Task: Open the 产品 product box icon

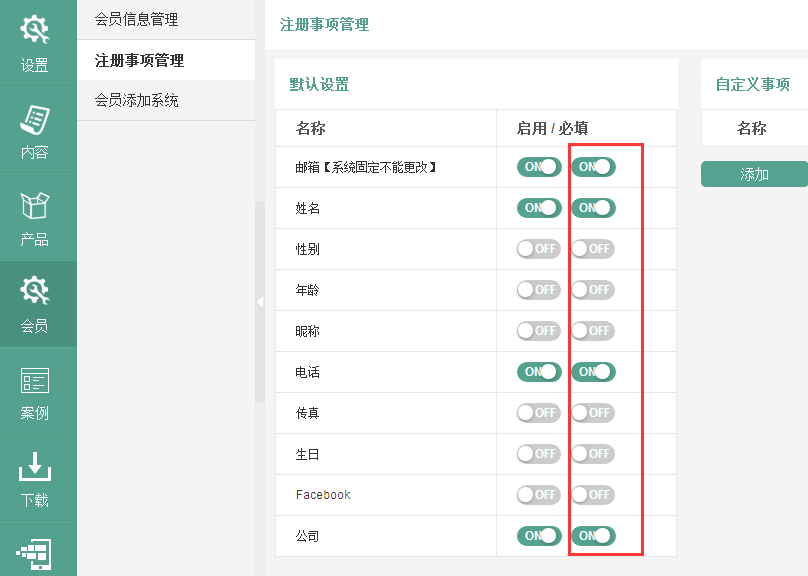Action: [x=36, y=217]
